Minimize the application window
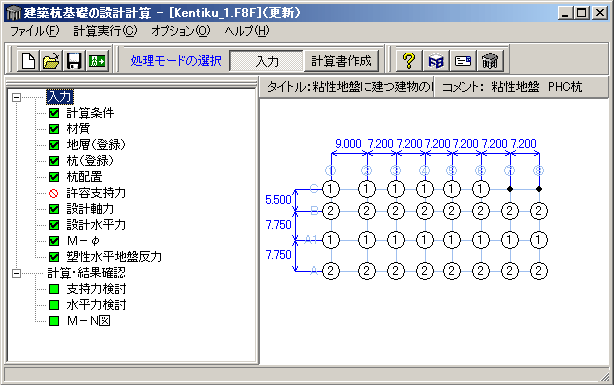 [x=565, y=13]
